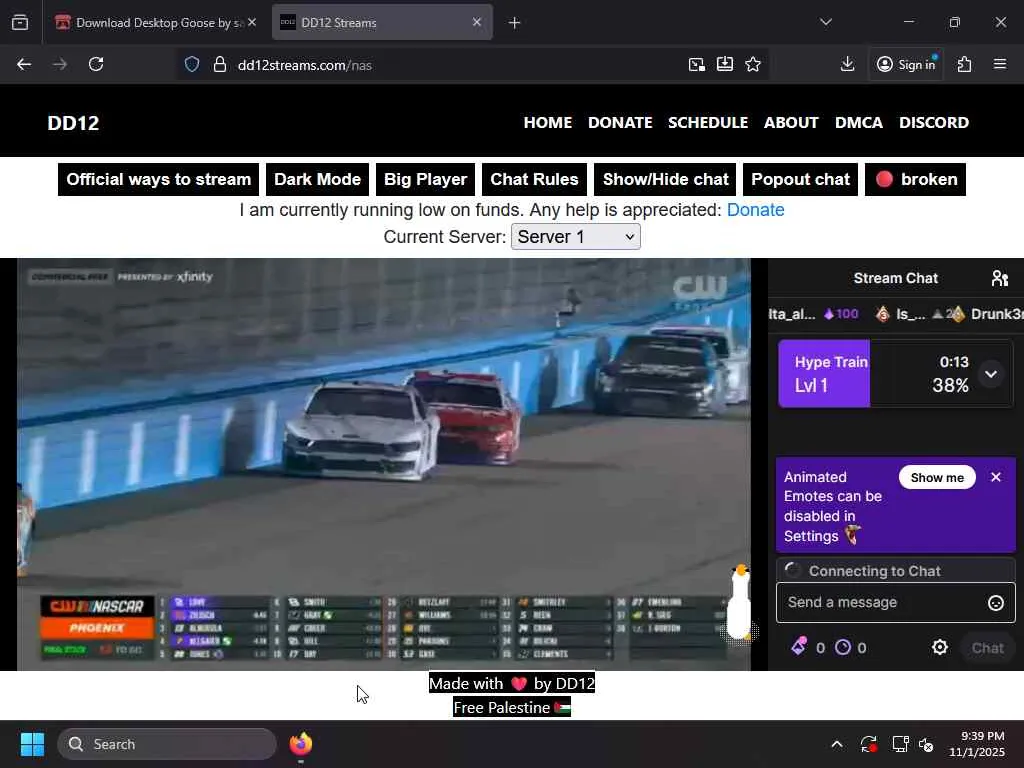1024x768 pixels.
Task: Report stream with broken button
Action: pyautogui.click(x=916, y=180)
